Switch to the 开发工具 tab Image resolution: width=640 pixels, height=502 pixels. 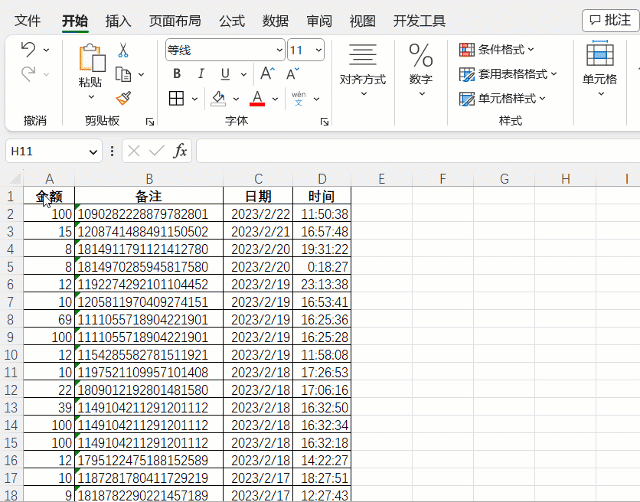tap(419, 20)
